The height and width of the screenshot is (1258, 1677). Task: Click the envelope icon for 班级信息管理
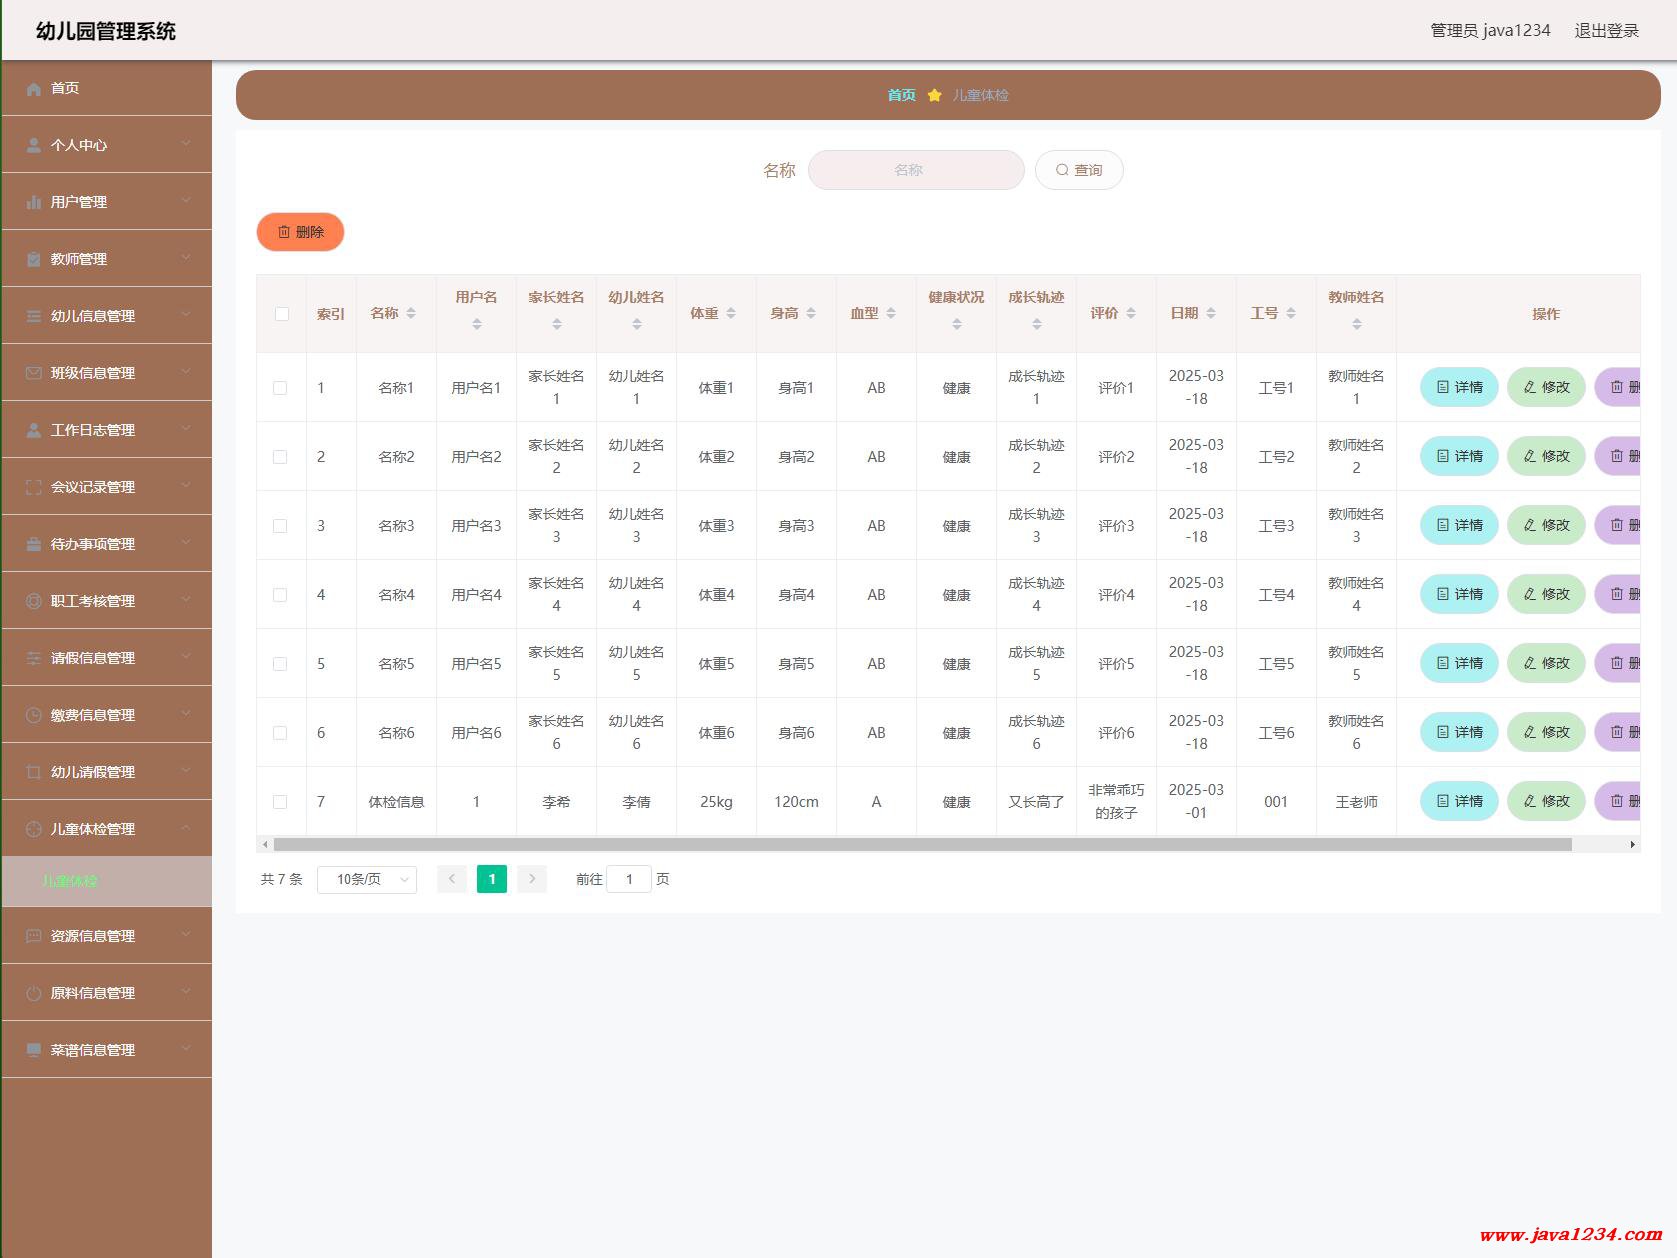click(33, 374)
